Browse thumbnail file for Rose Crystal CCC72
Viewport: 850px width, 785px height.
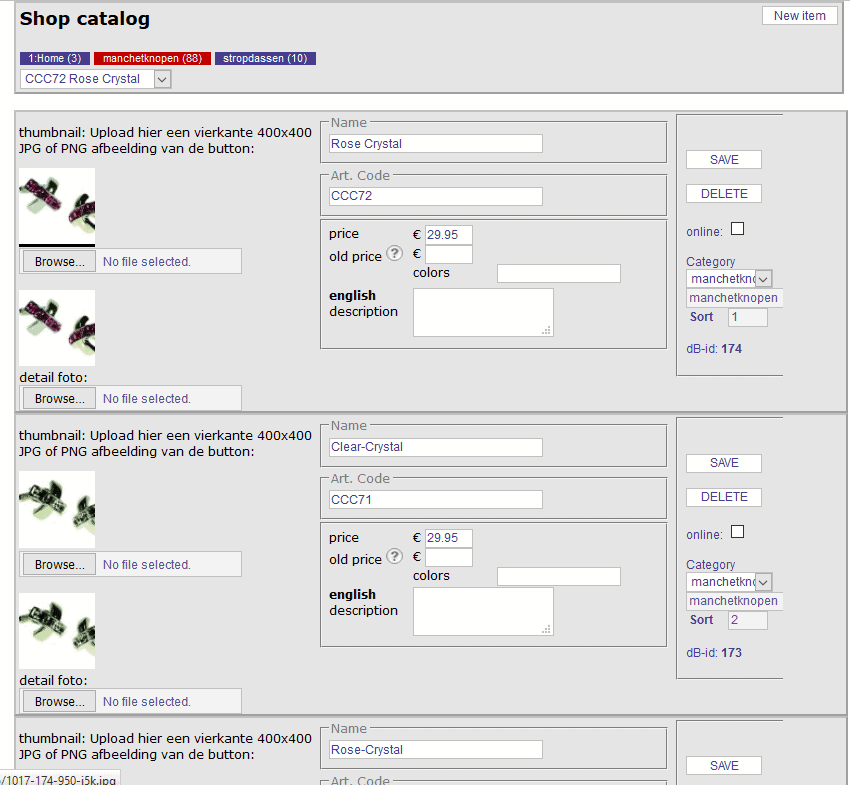[60, 261]
